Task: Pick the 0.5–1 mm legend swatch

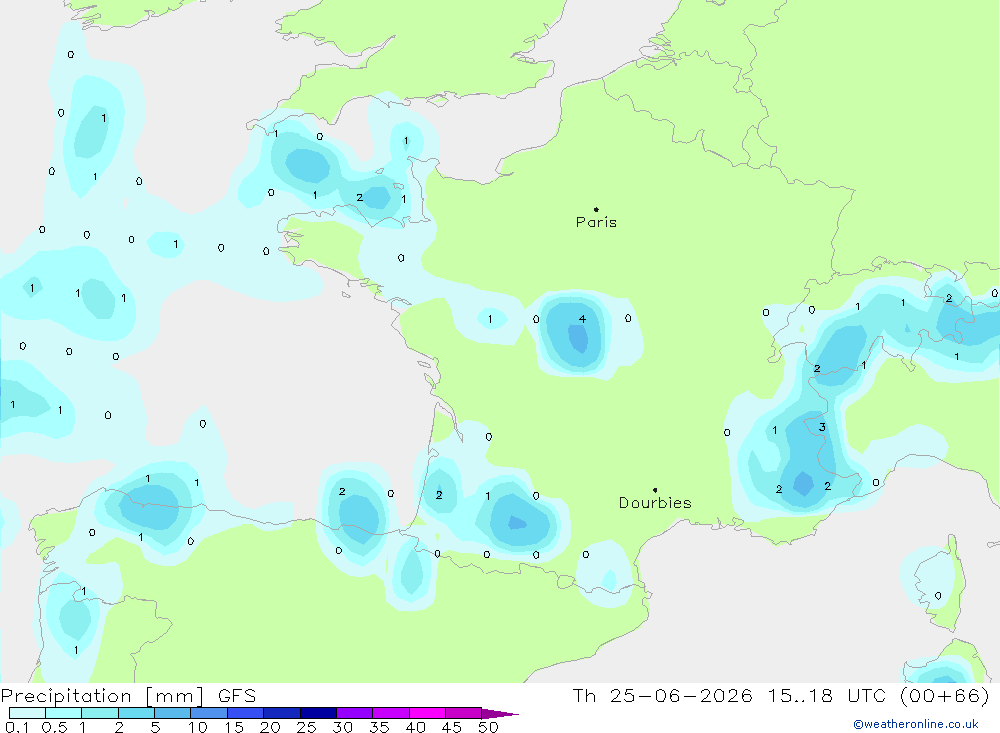Action: tap(64, 713)
